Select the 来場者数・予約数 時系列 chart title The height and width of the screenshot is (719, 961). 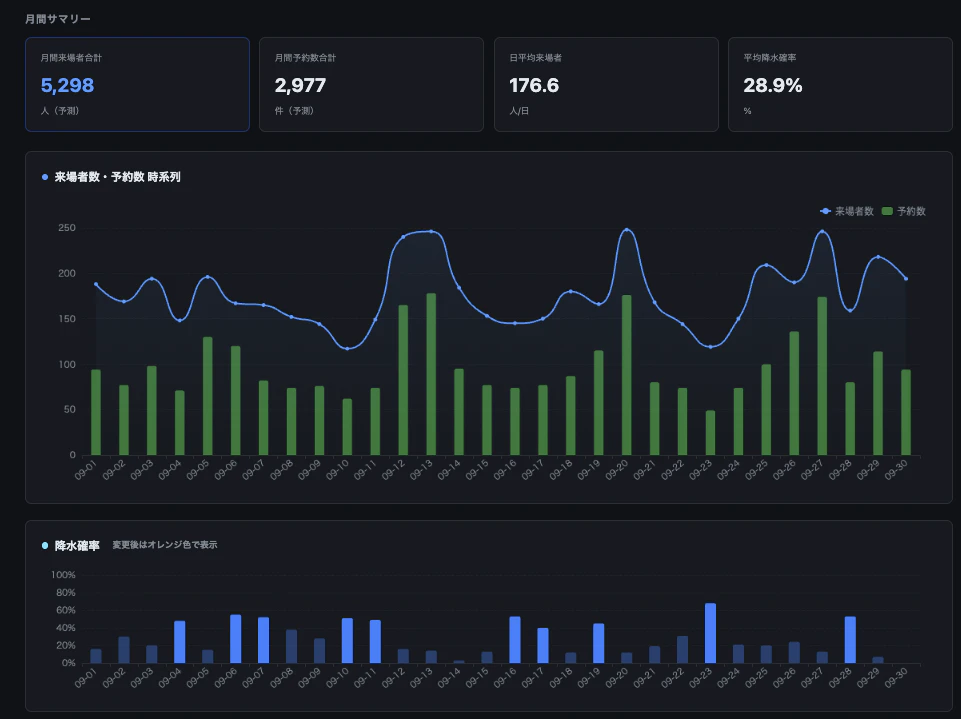tap(118, 177)
